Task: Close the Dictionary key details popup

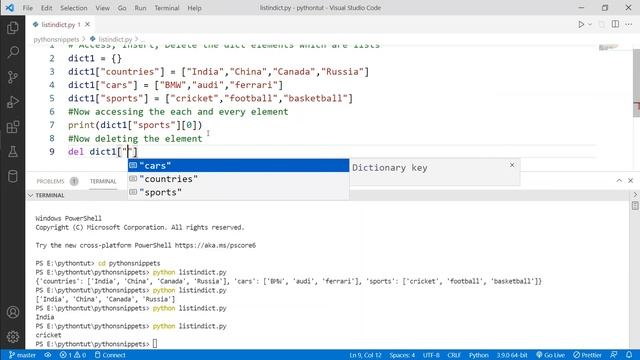Action: tap(512, 165)
